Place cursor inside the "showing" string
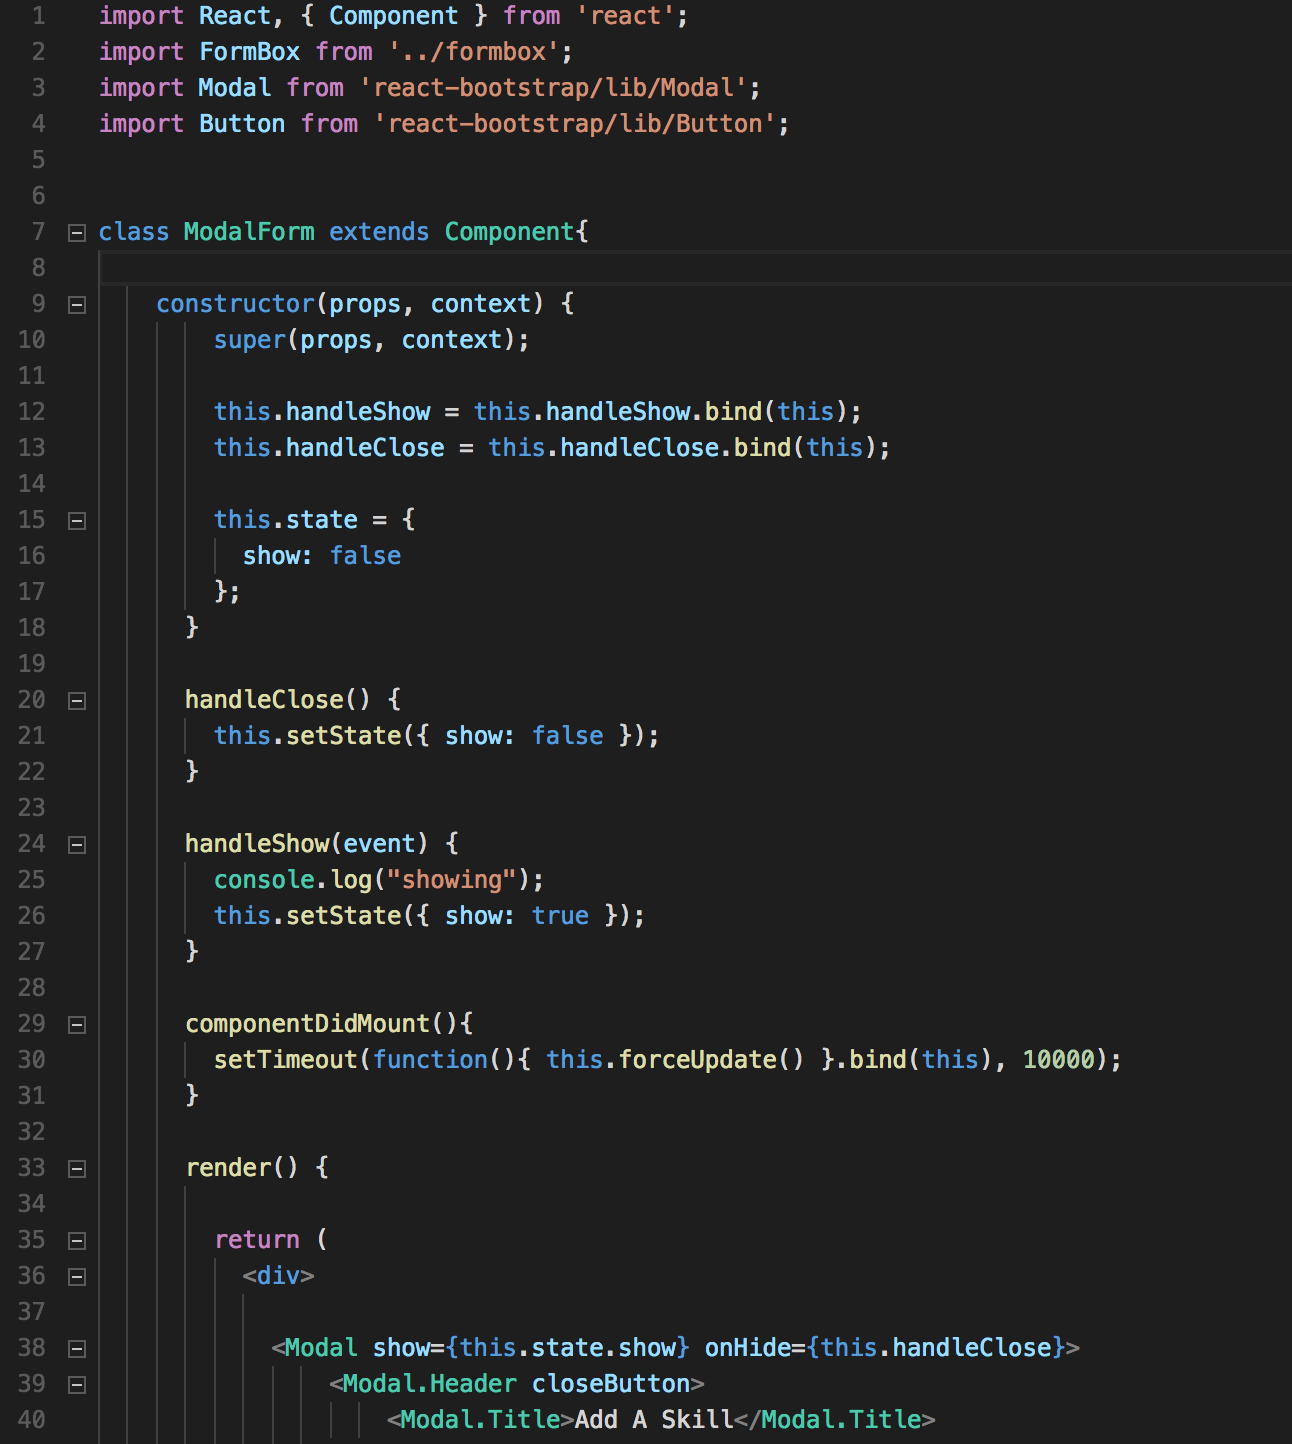This screenshot has height=1444, width=1292. (x=450, y=879)
